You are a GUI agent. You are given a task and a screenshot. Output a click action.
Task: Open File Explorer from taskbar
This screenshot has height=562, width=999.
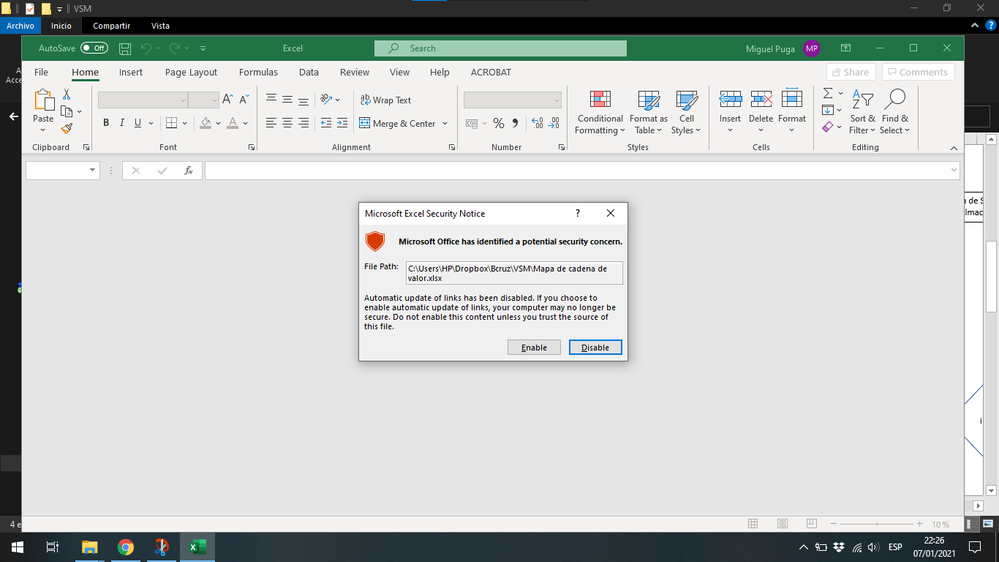point(89,547)
